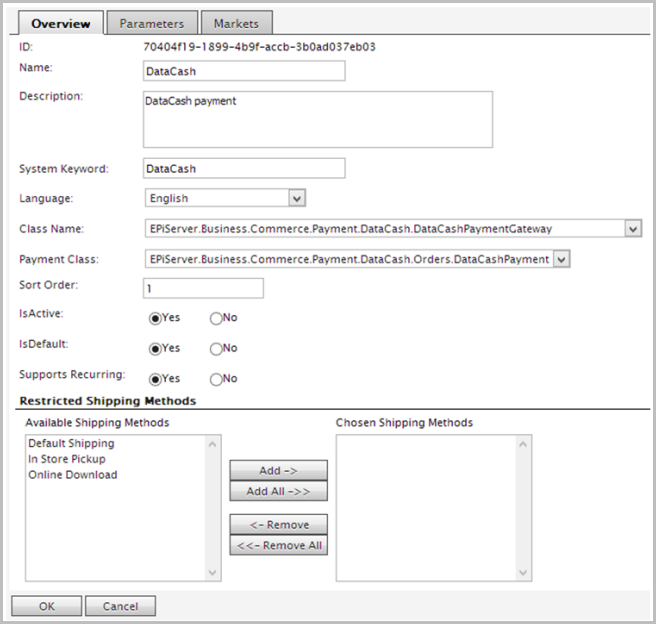Click the Description text area
The height and width of the screenshot is (624, 656).
(318, 119)
